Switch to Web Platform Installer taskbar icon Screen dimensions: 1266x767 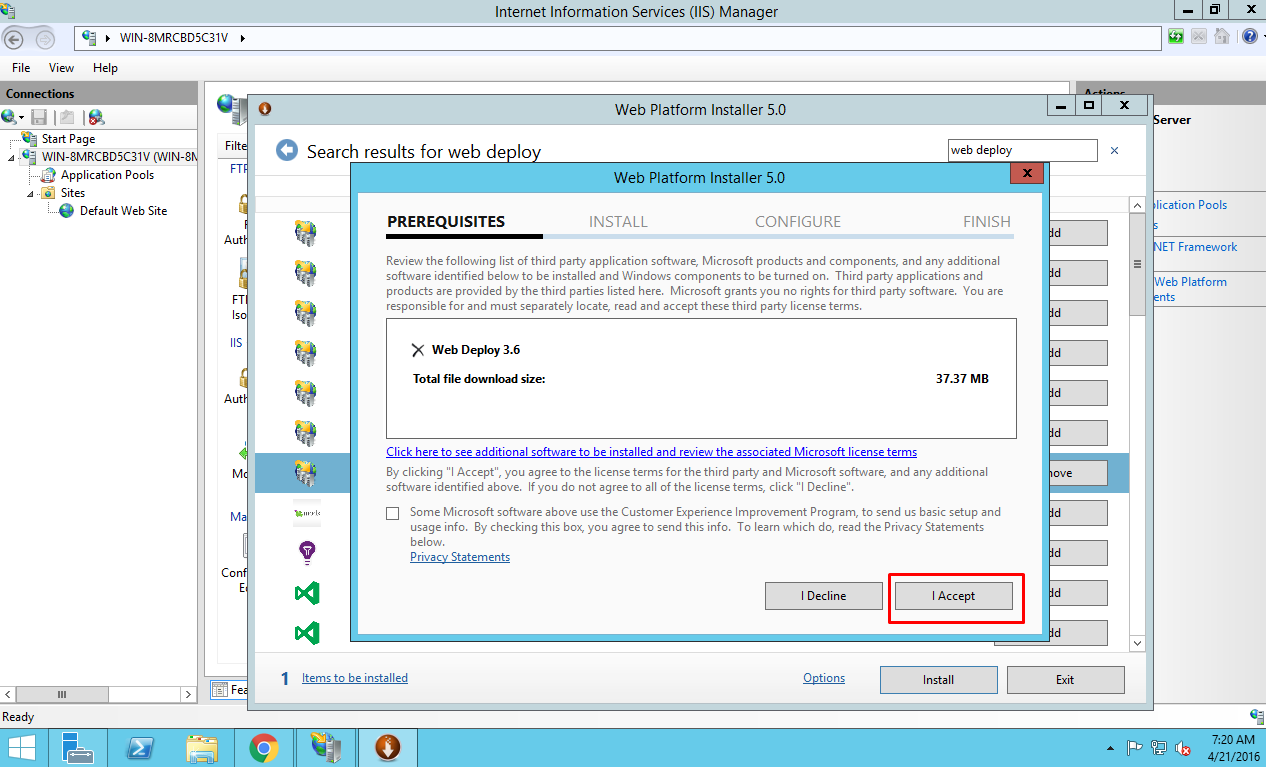click(x=388, y=748)
